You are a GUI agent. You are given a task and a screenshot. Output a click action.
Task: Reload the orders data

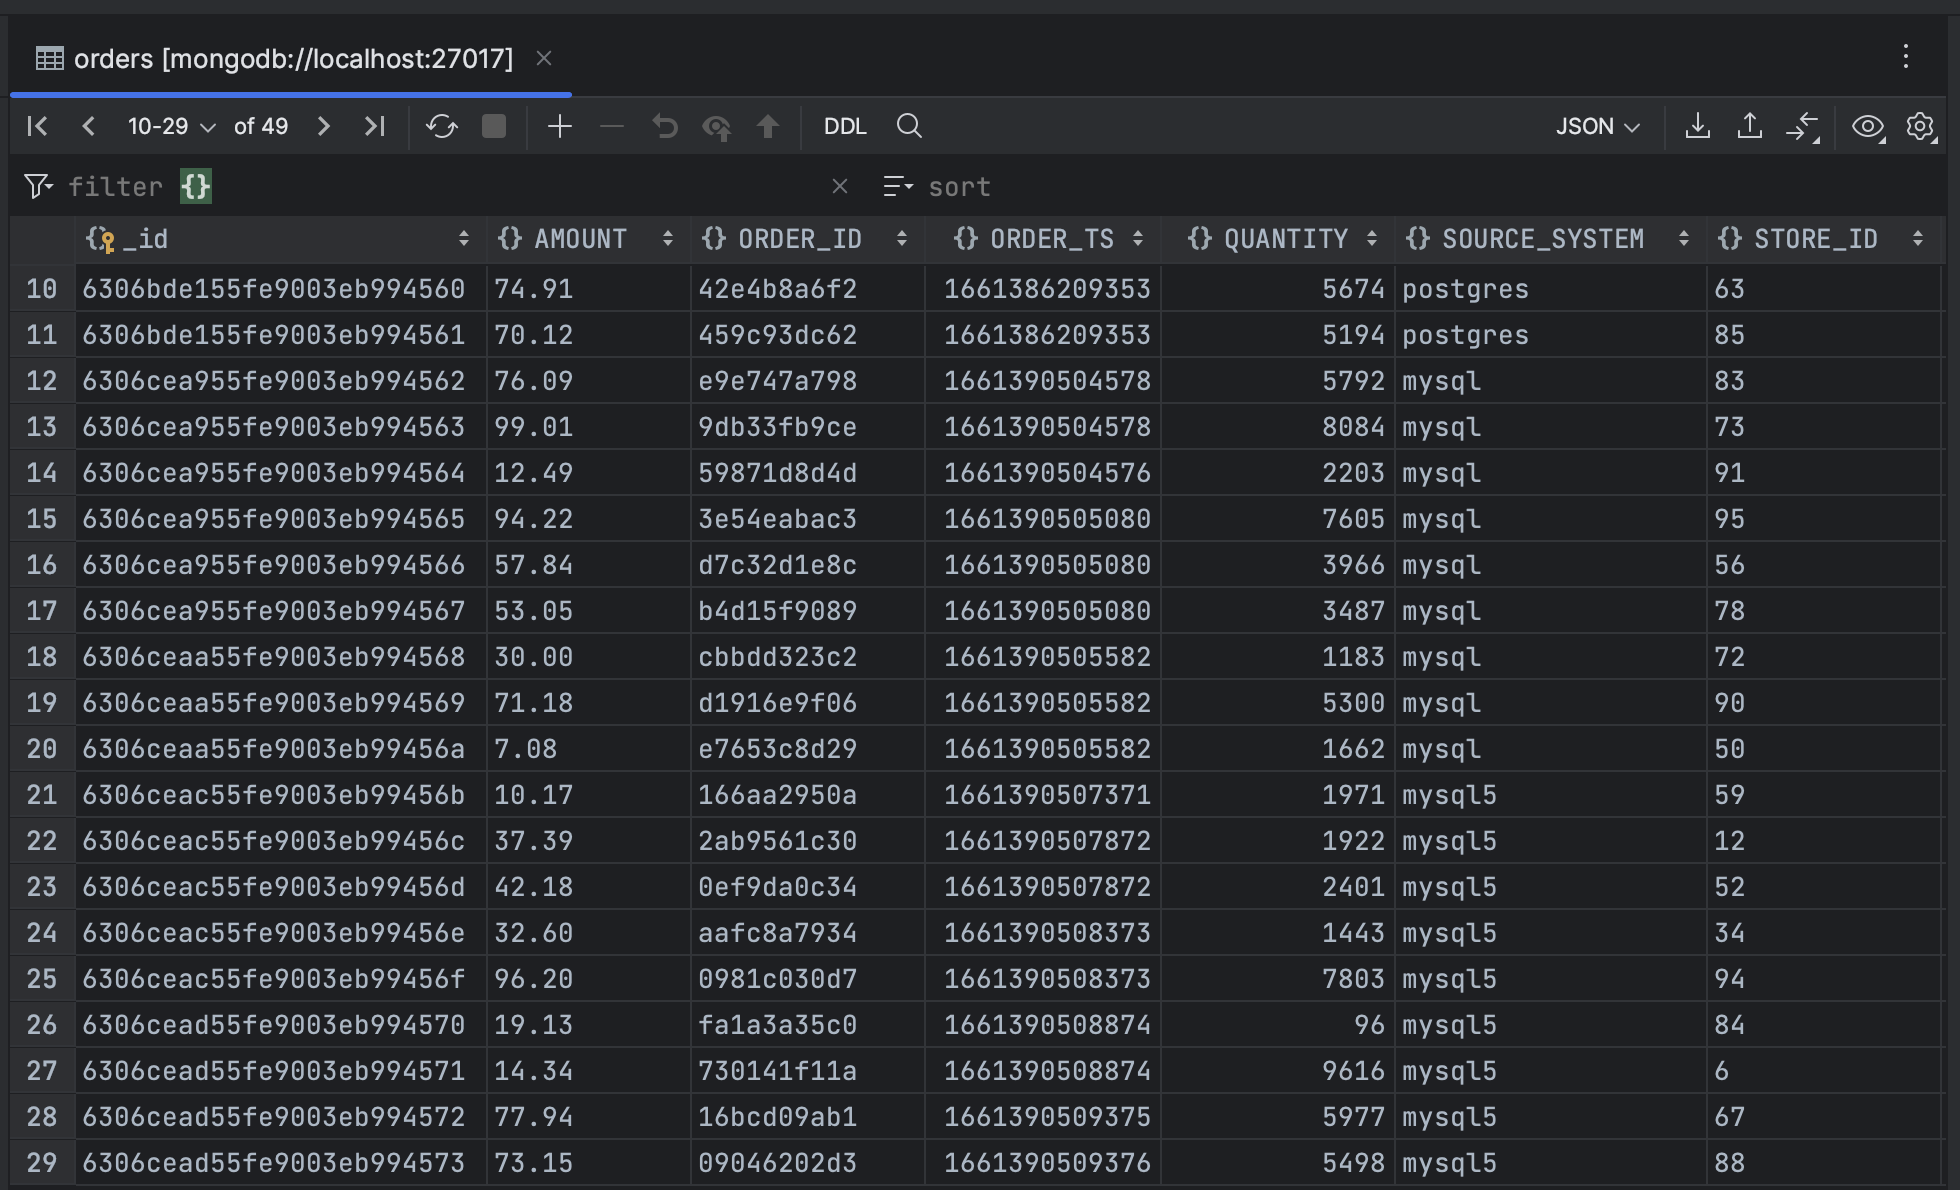(x=441, y=126)
